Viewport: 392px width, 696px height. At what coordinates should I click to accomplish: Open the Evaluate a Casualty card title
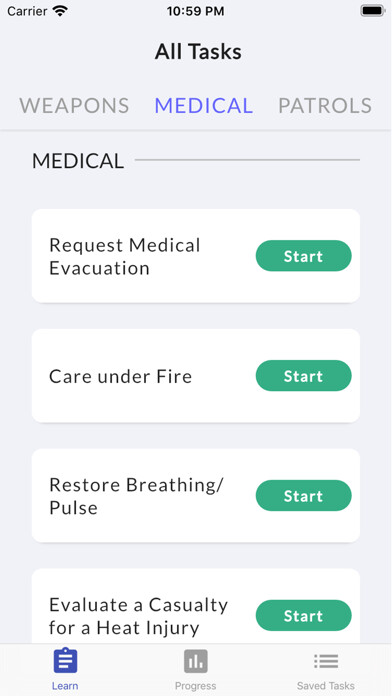point(138,616)
